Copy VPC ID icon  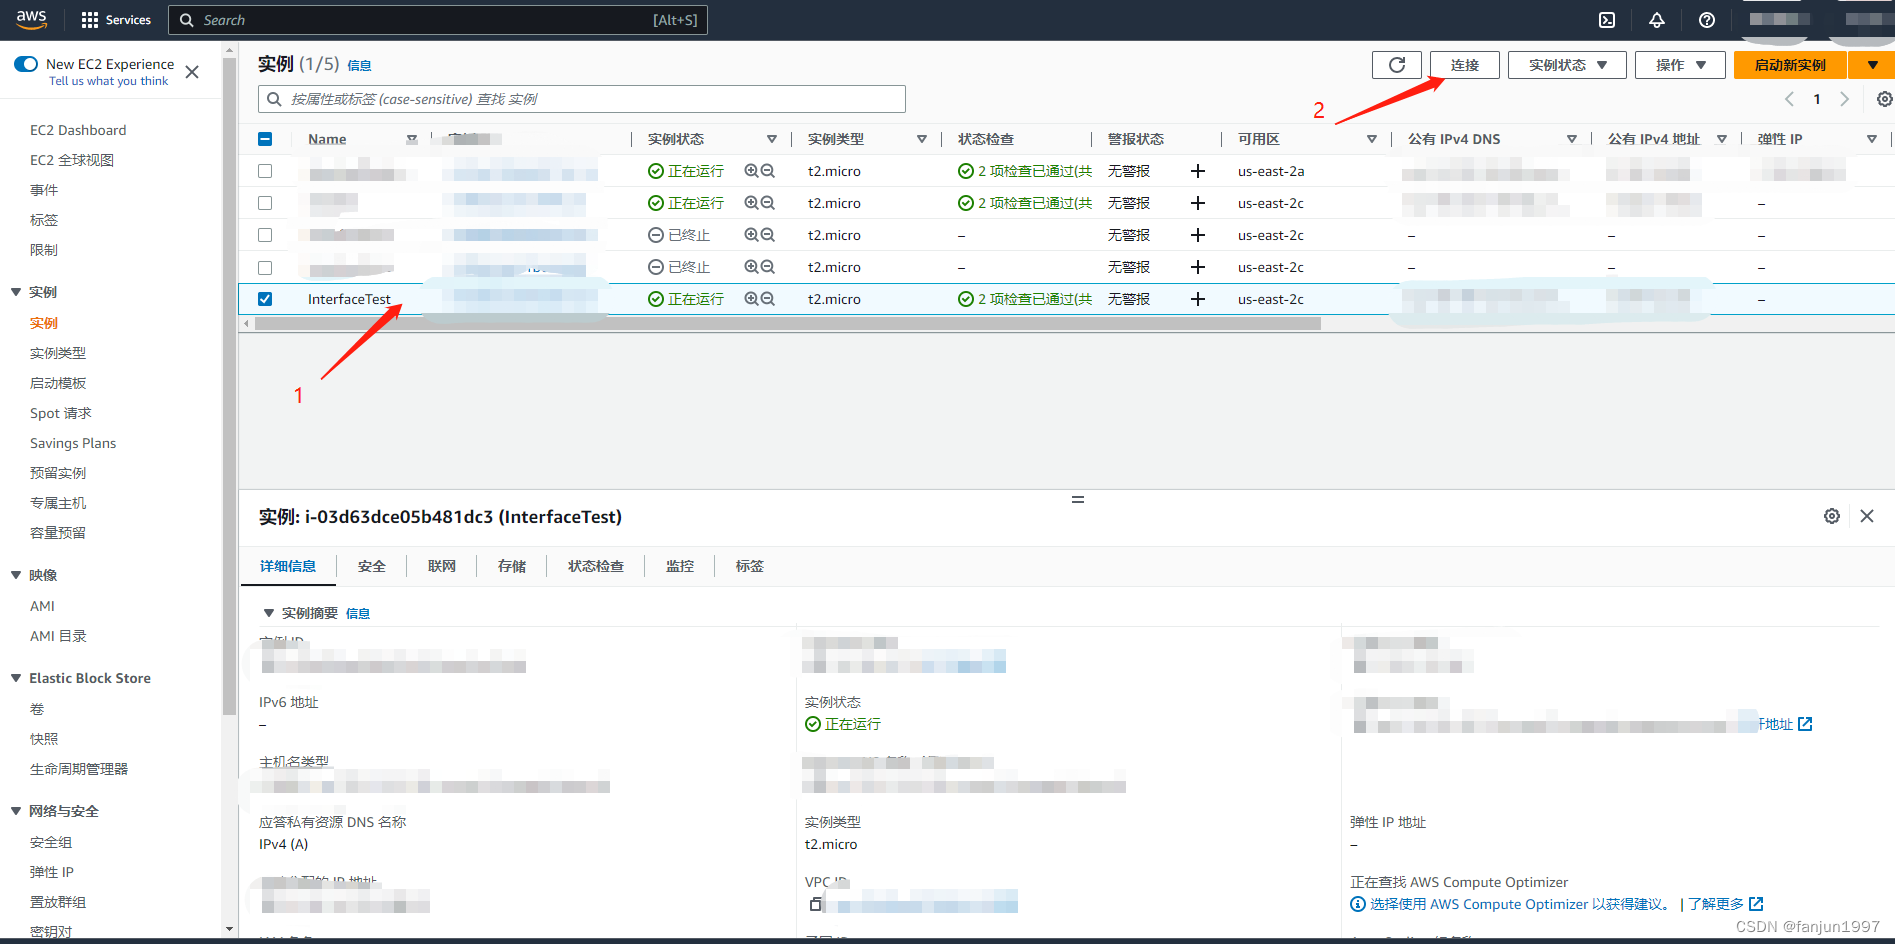tap(816, 904)
